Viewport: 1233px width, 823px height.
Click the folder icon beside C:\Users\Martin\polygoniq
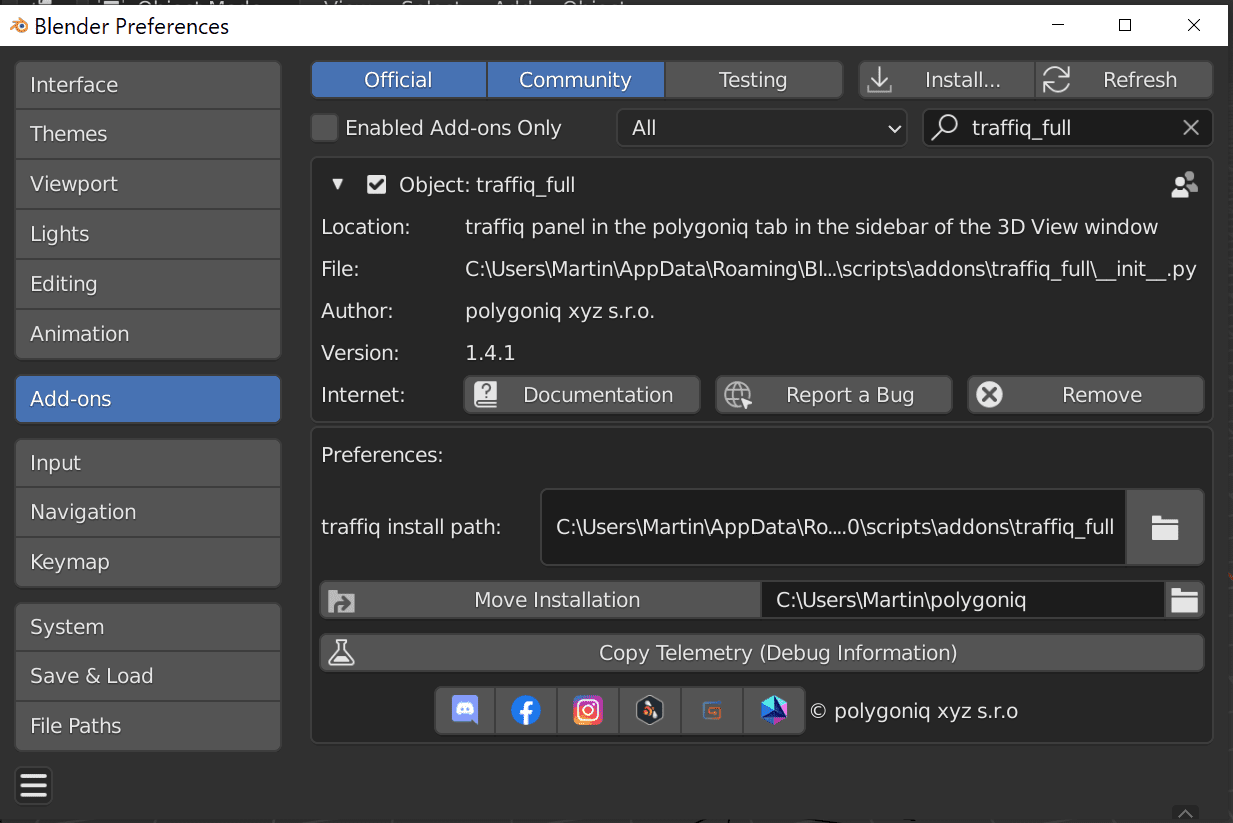pyautogui.click(x=1185, y=600)
